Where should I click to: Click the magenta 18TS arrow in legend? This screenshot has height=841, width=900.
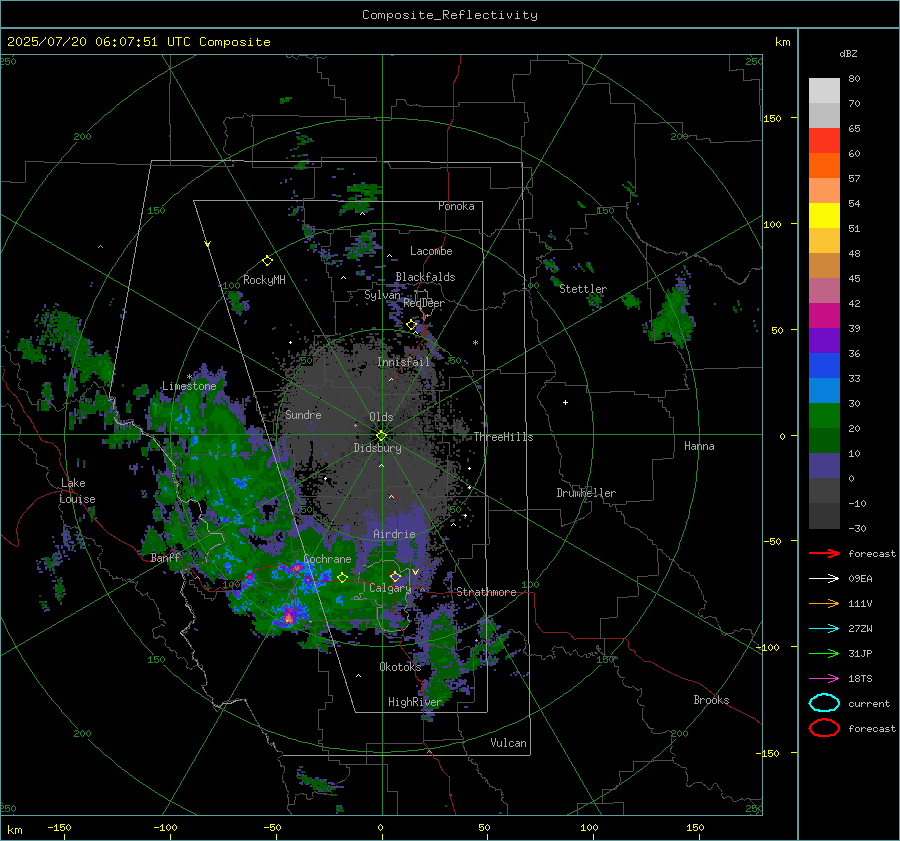coord(824,679)
